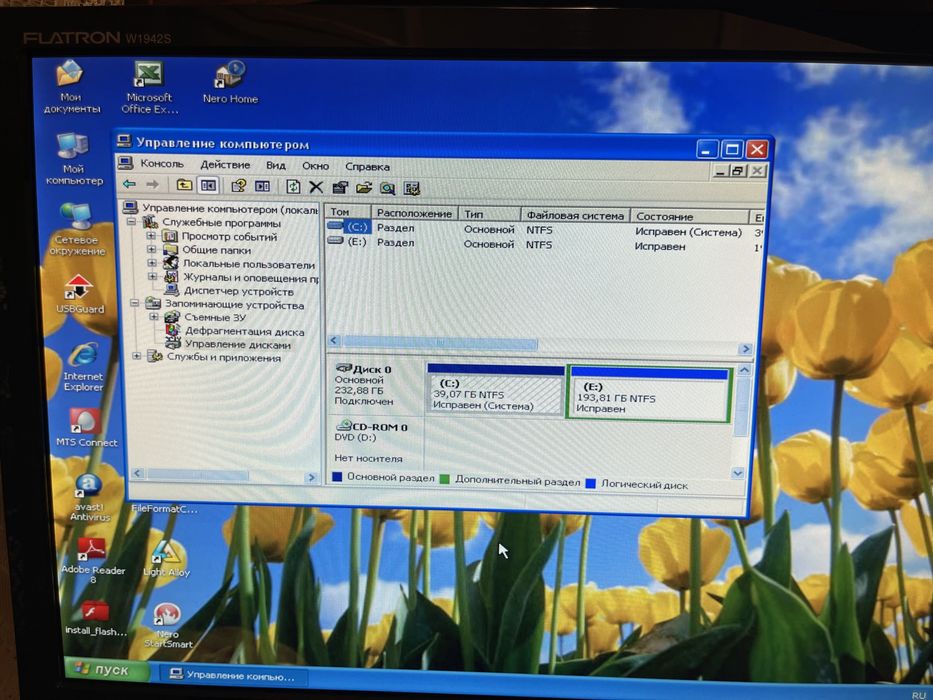Image resolution: width=933 pixels, height=700 pixels.
Task: Click the Диск 0 disk label
Action: tap(372, 369)
